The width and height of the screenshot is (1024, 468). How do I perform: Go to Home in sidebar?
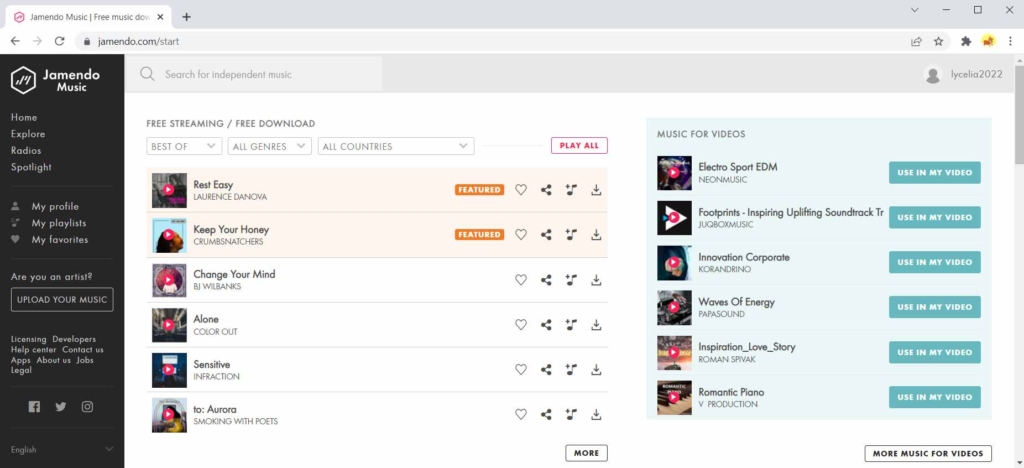[x=24, y=117]
